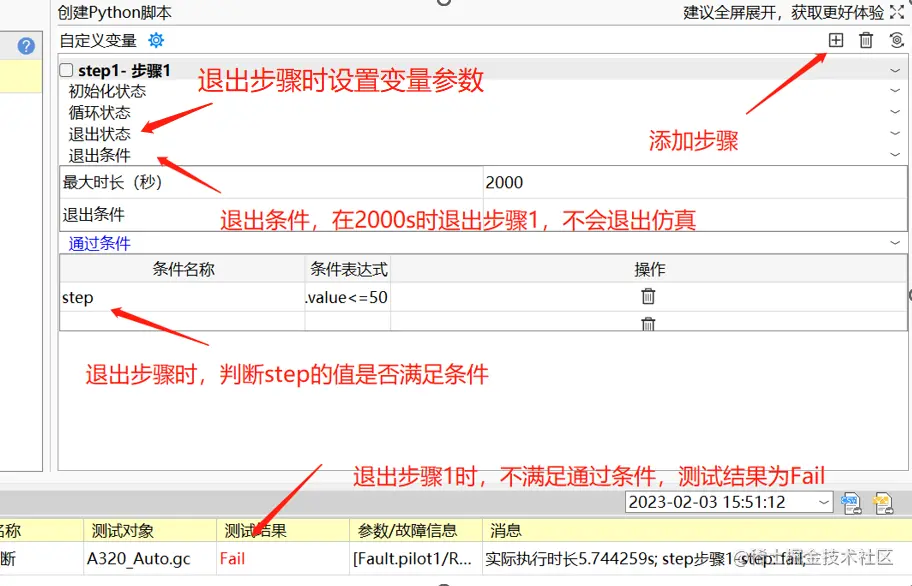
Task: Click the empty condition name cell
Action: [x=182, y=321]
